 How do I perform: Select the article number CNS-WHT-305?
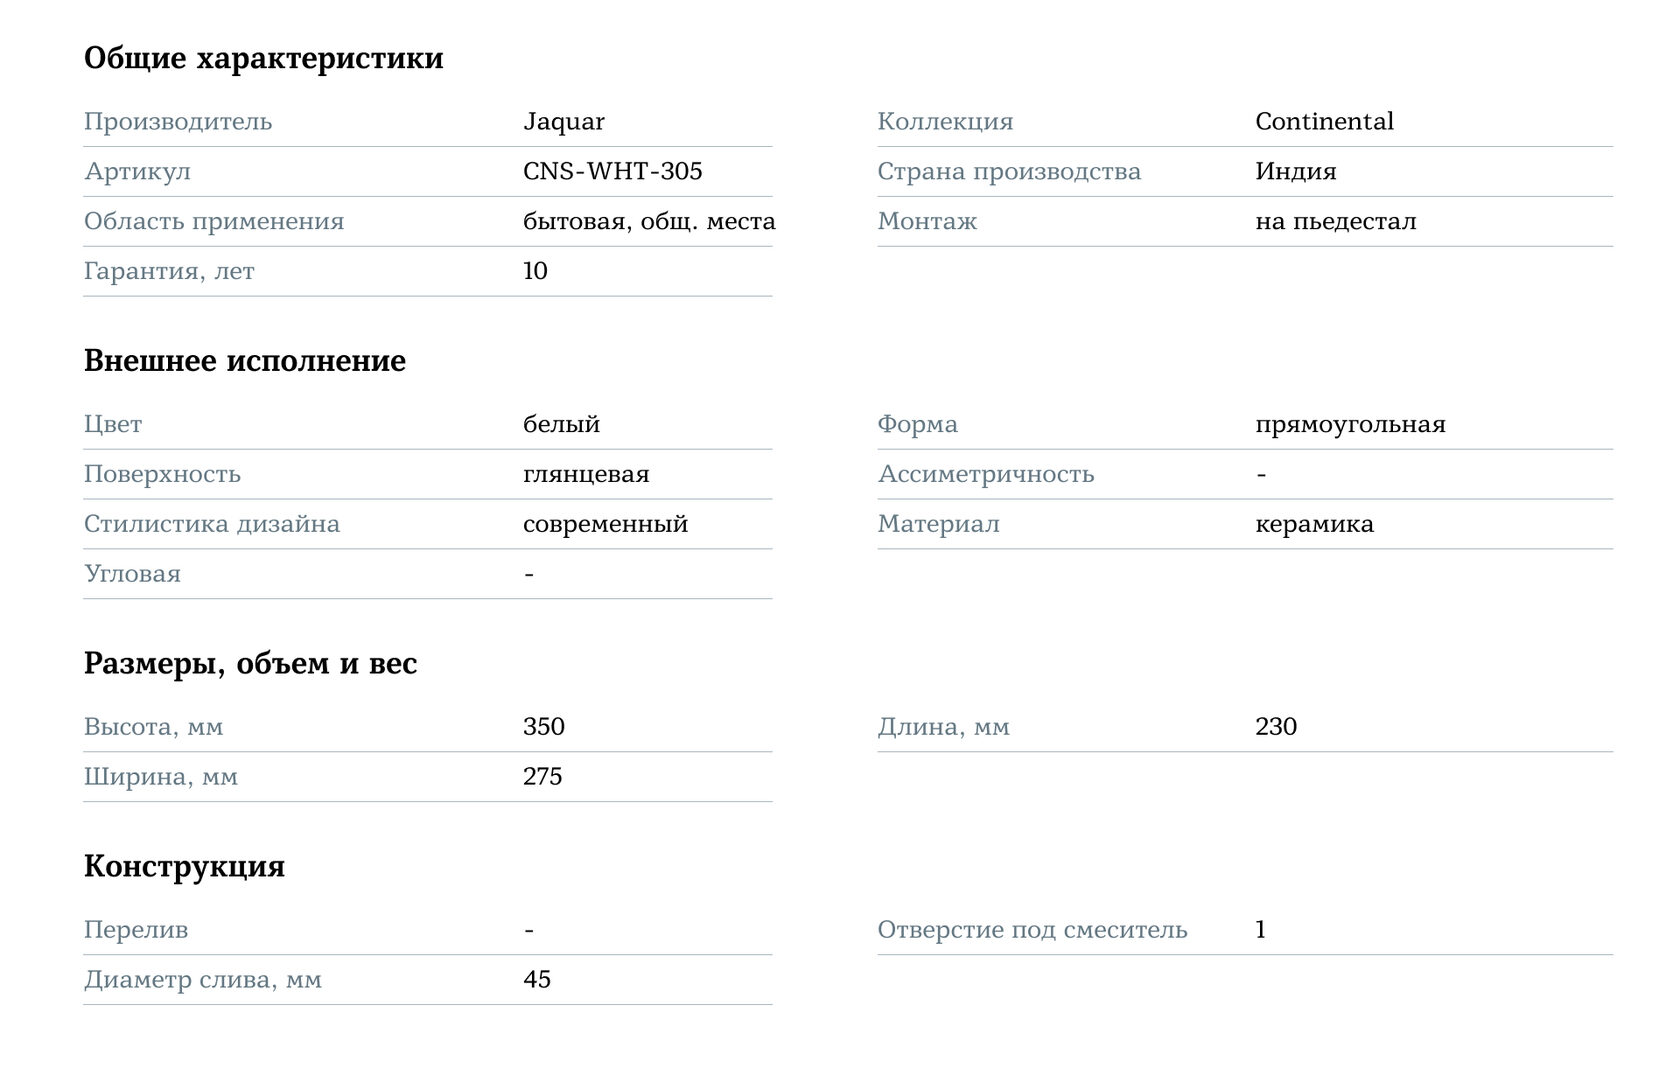[x=612, y=172]
